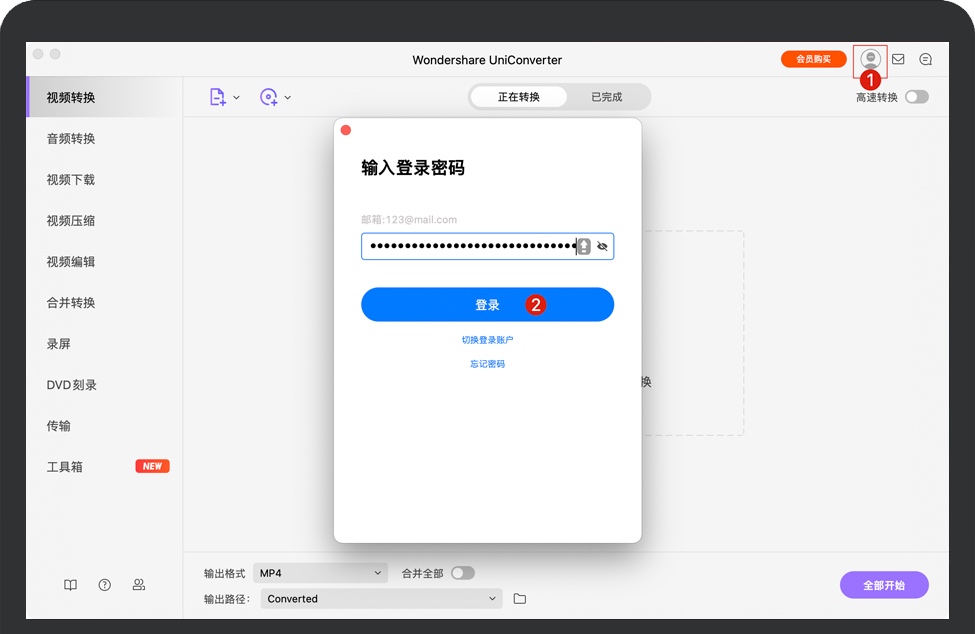
Task: Select 视频压缩 in the sidebar
Action: point(104,221)
